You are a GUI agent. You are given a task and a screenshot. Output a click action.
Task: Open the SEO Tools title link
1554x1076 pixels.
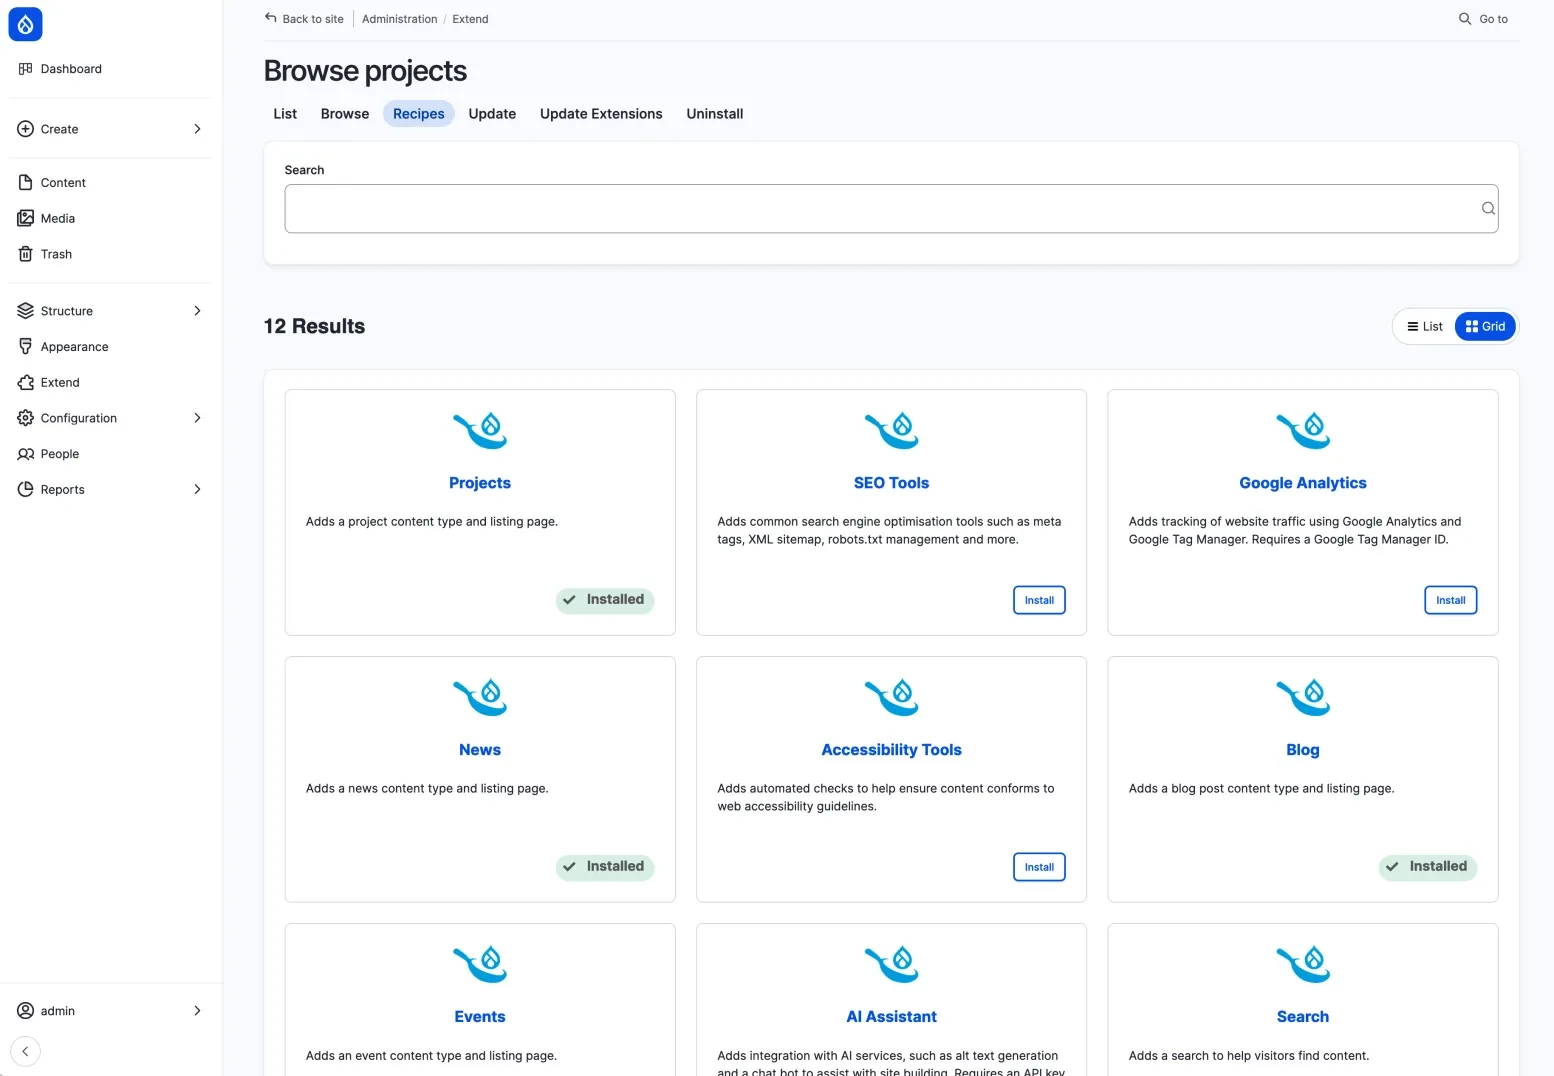[891, 483]
